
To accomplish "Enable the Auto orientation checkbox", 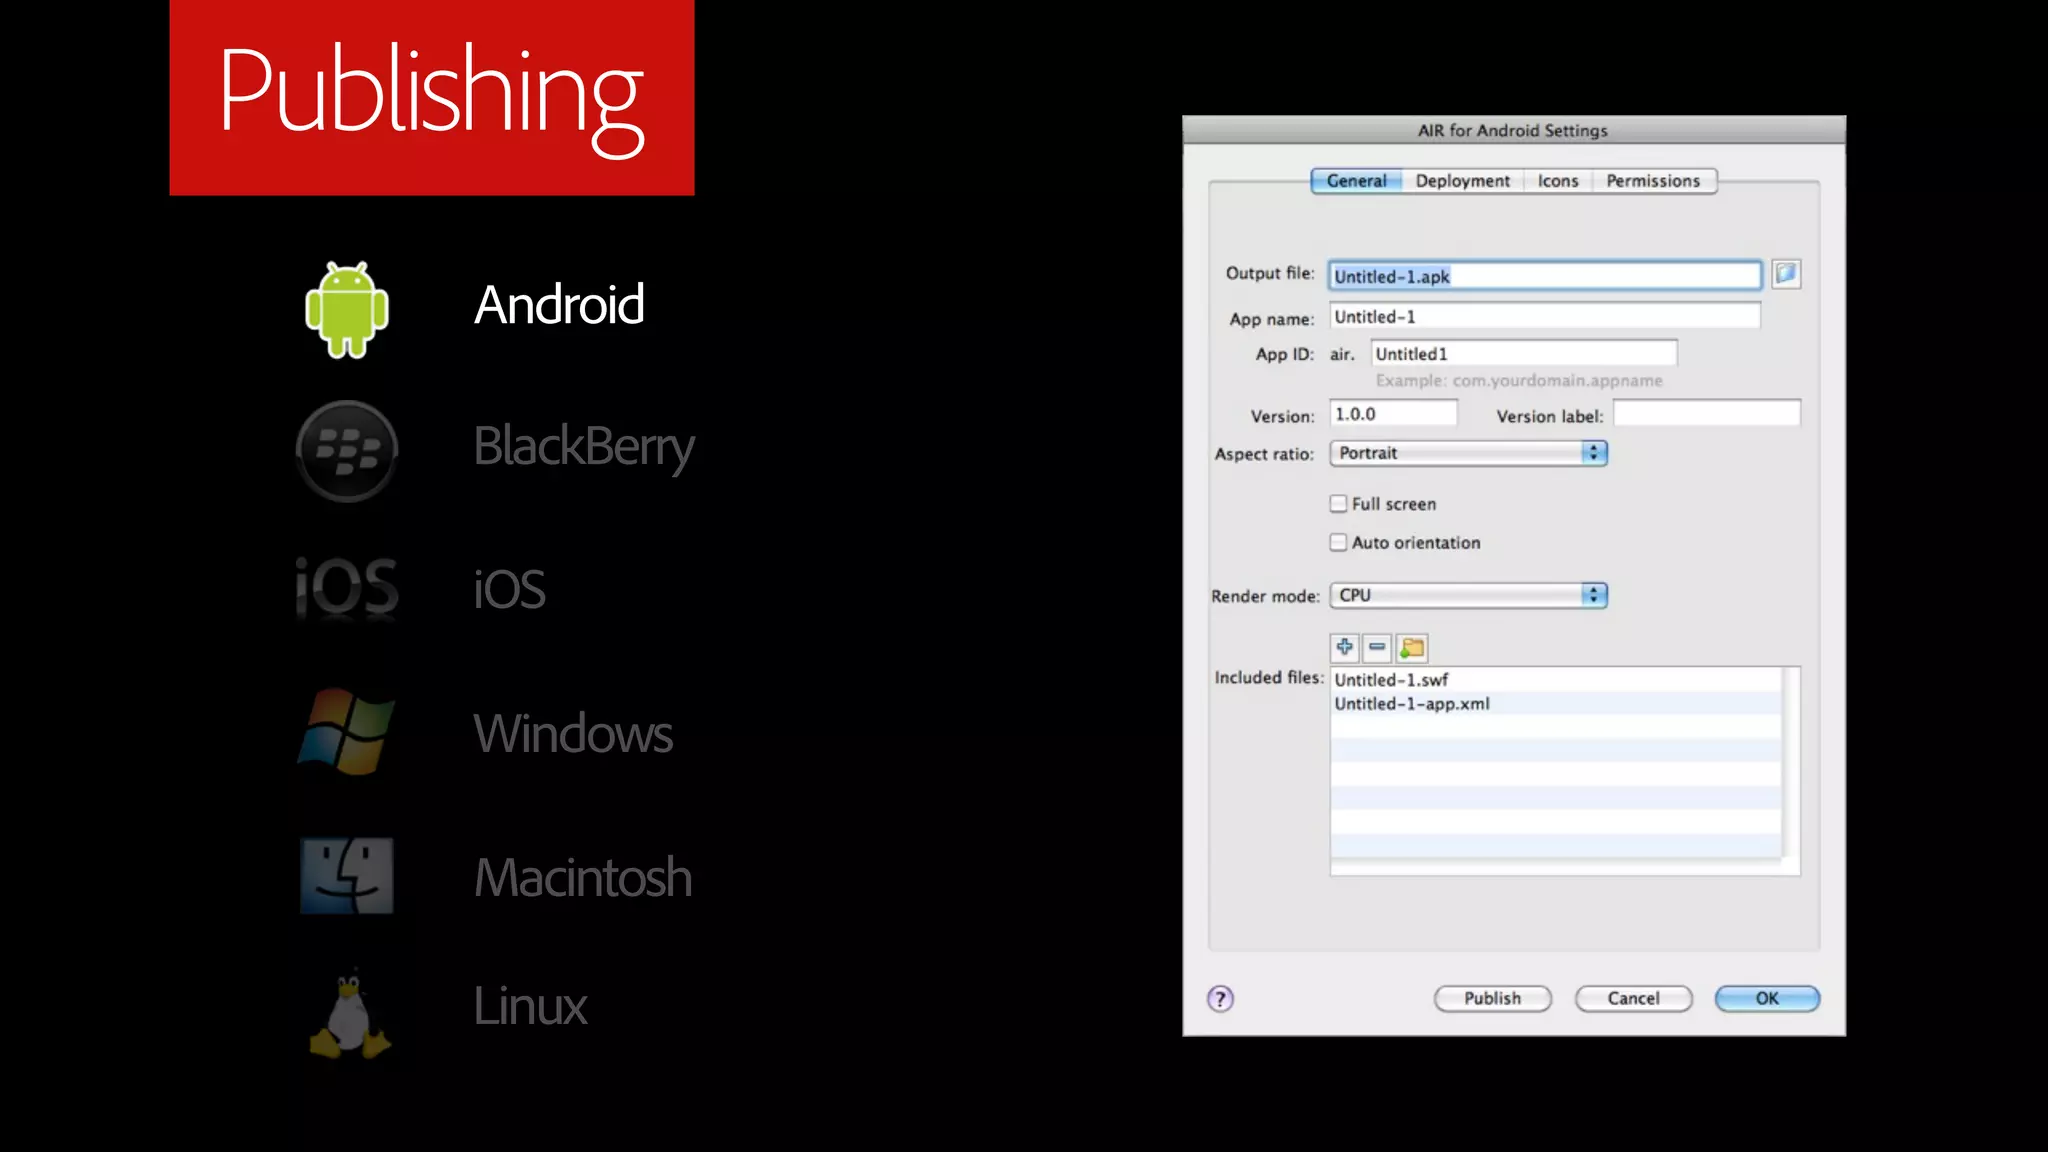I will click(x=1338, y=542).
